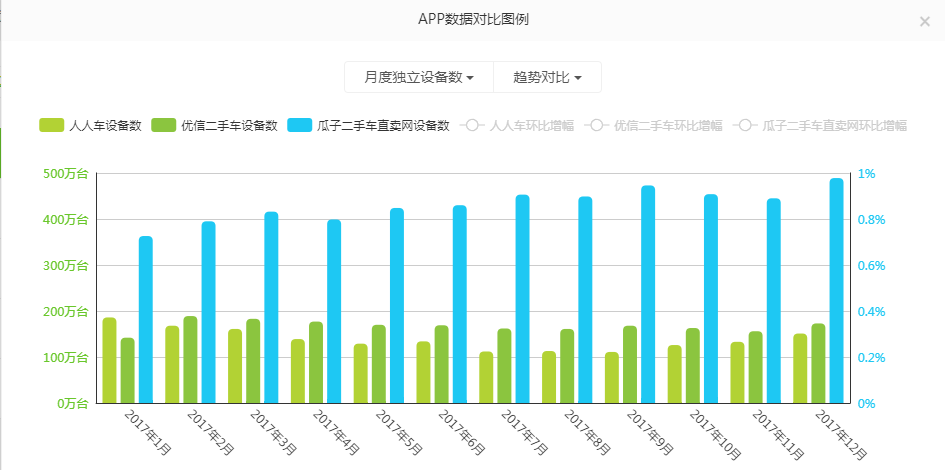Click 优信 green bar for 2017年6月

(x=442, y=364)
